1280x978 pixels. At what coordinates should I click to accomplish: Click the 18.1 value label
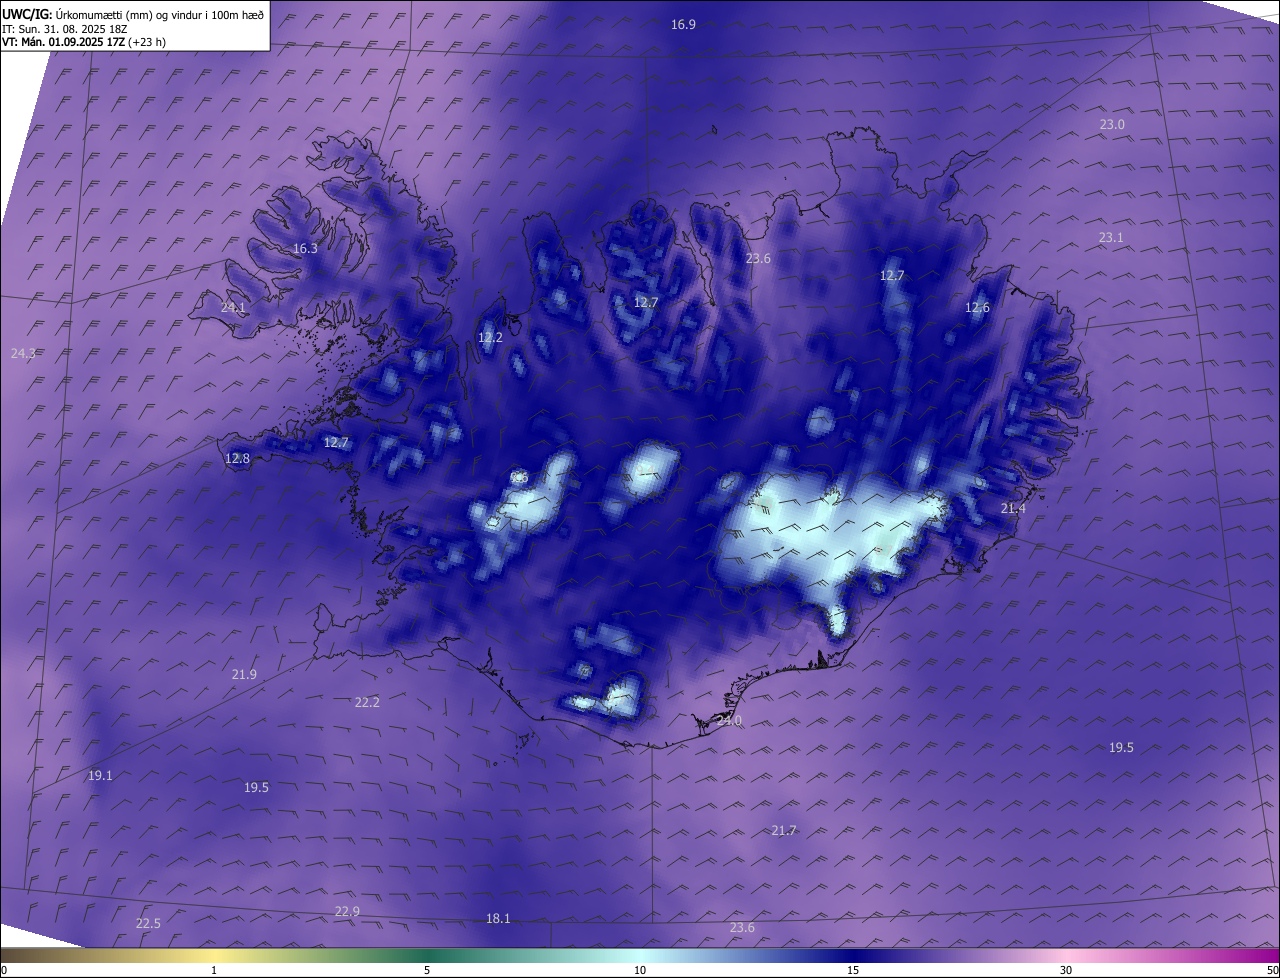click(x=498, y=918)
